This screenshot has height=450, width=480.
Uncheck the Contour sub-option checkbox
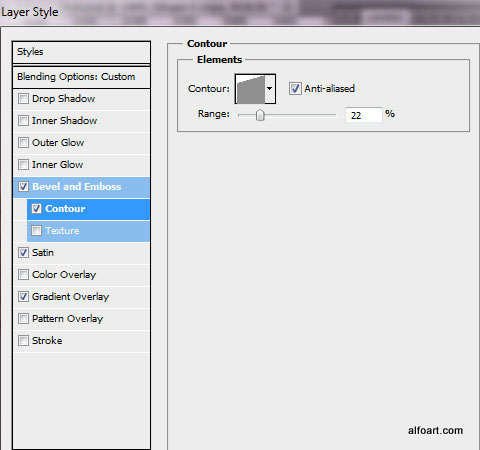pyautogui.click(x=36, y=209)
